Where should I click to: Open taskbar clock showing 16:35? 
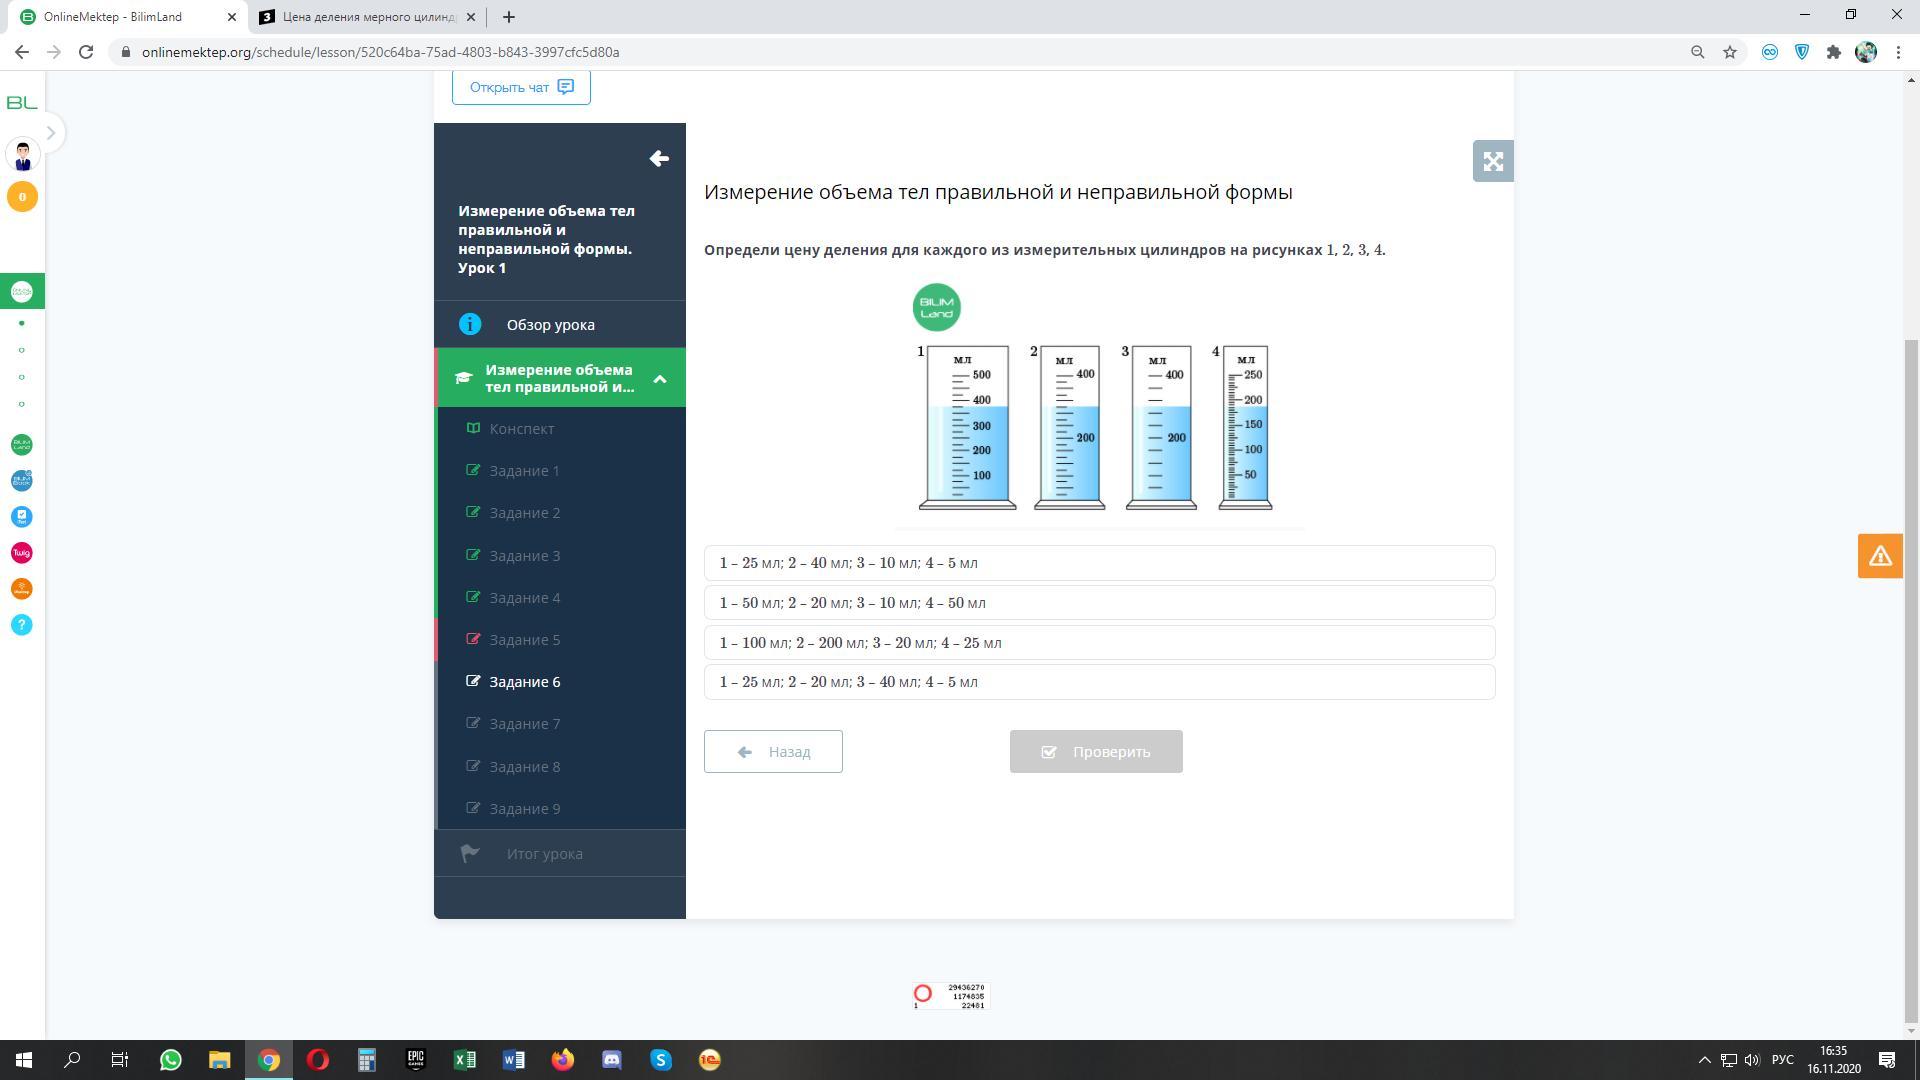[1834, 1060]
